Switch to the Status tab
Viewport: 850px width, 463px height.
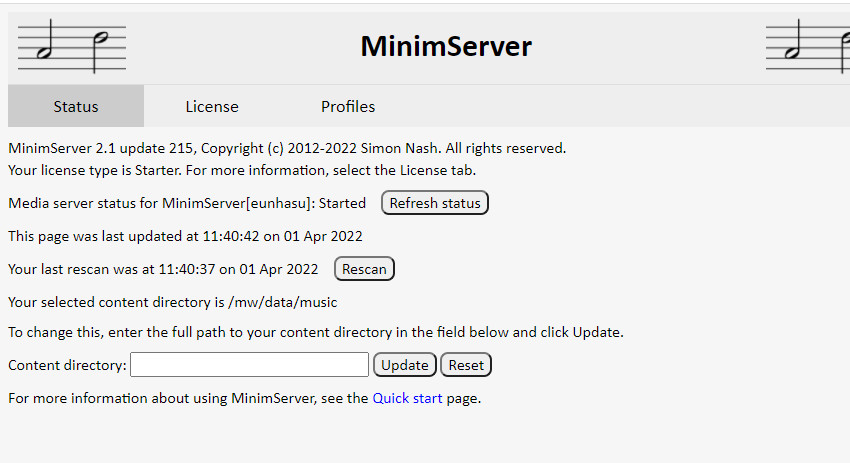[76, 106]
